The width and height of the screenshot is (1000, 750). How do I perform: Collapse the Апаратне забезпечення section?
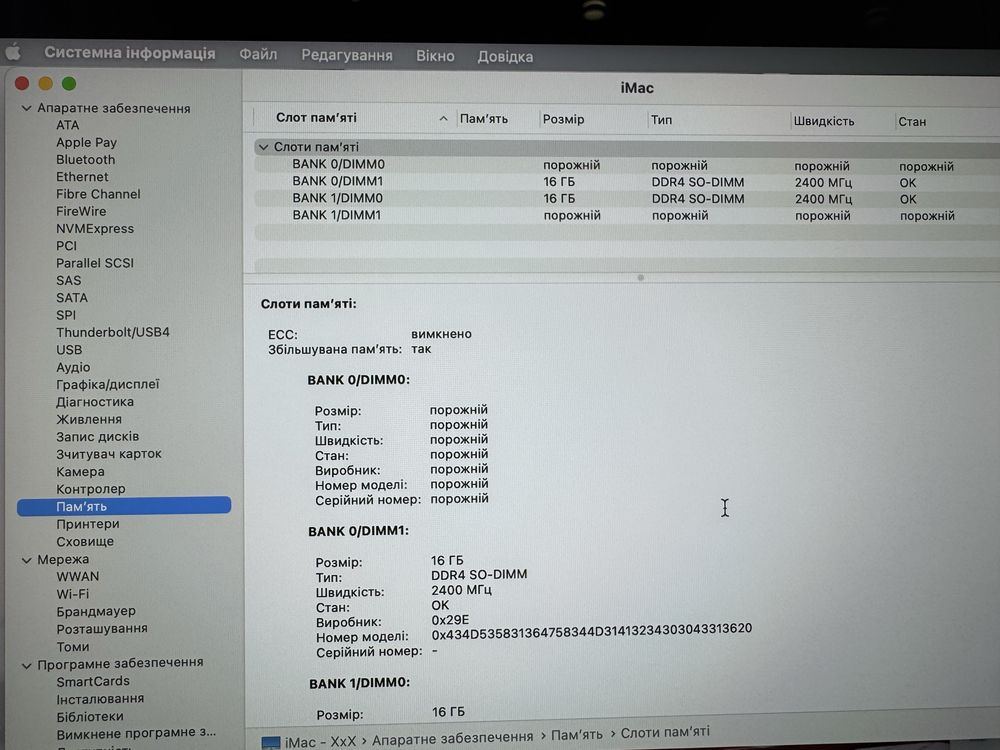pyautogui.click(x=27, y=108)
